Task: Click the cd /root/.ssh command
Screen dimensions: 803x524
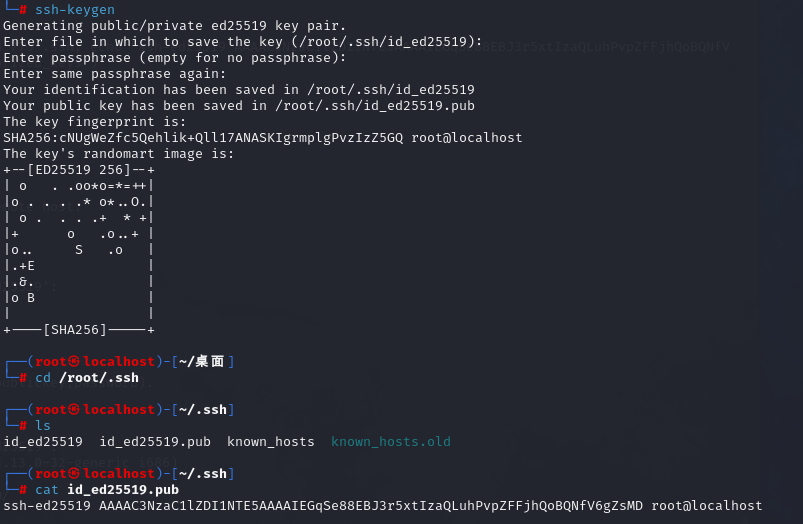Action: point(87,378)
